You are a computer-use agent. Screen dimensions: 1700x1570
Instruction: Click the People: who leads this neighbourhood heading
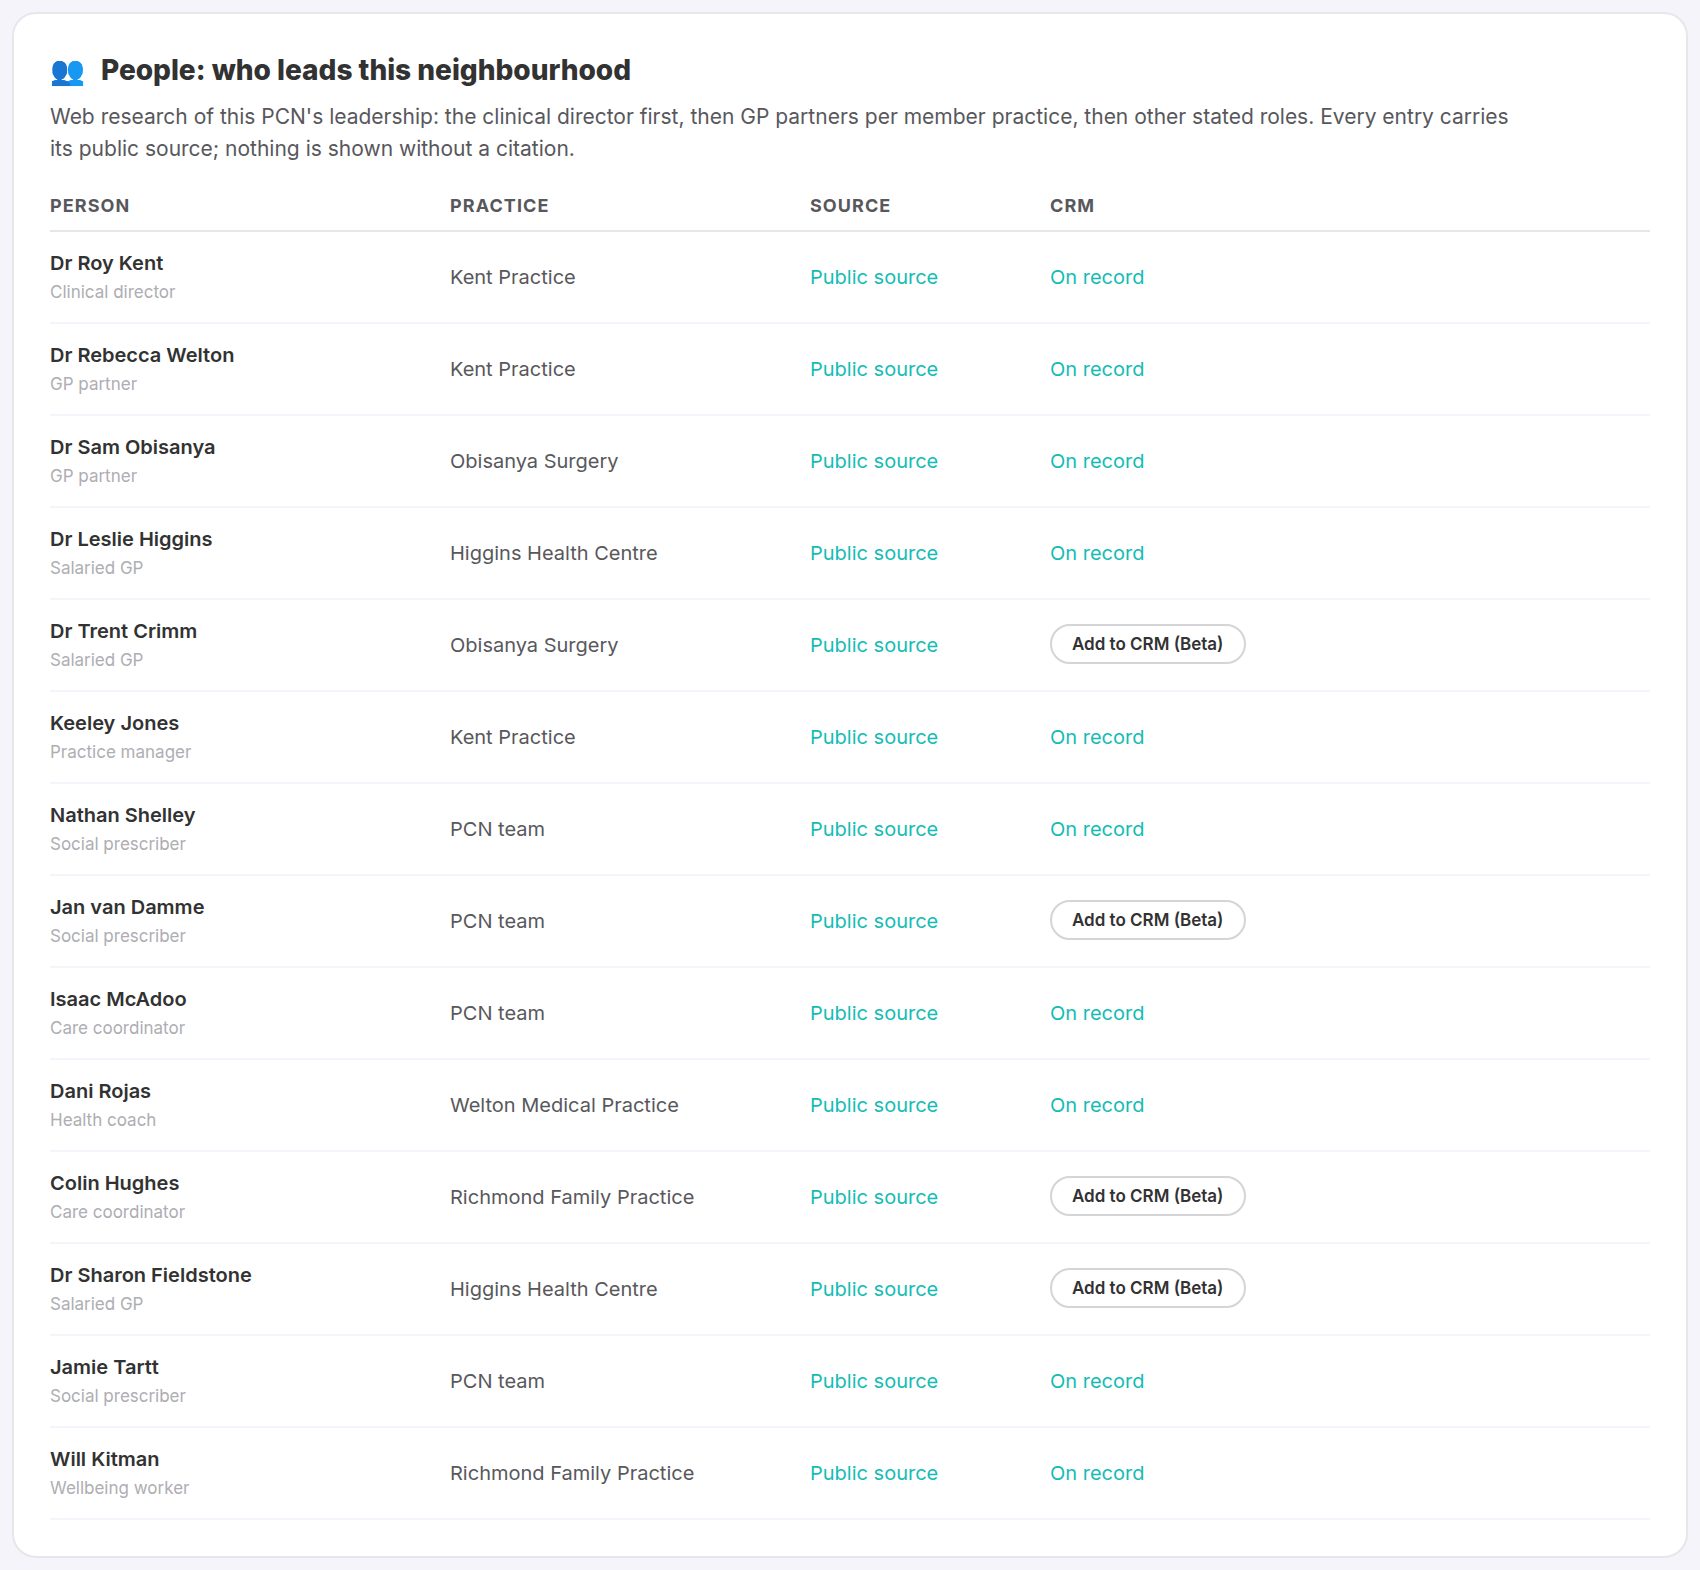tap(366, 70)
